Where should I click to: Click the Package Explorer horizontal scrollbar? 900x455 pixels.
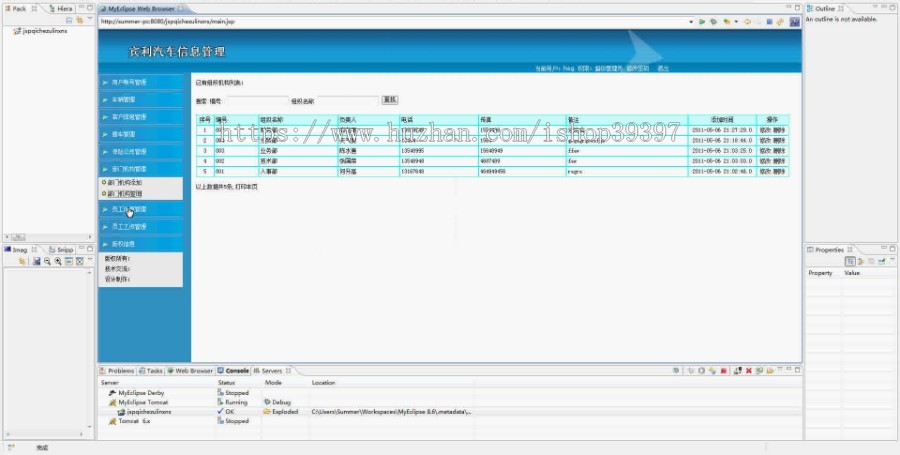click(x=47, y=237)
